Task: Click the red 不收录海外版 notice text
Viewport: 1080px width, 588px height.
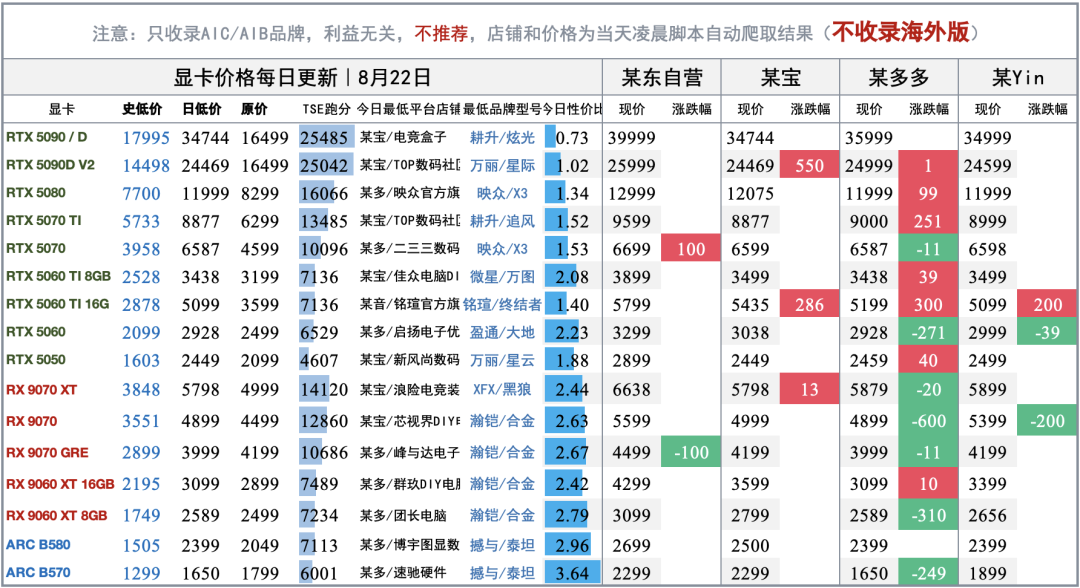Action: point(900,32)
